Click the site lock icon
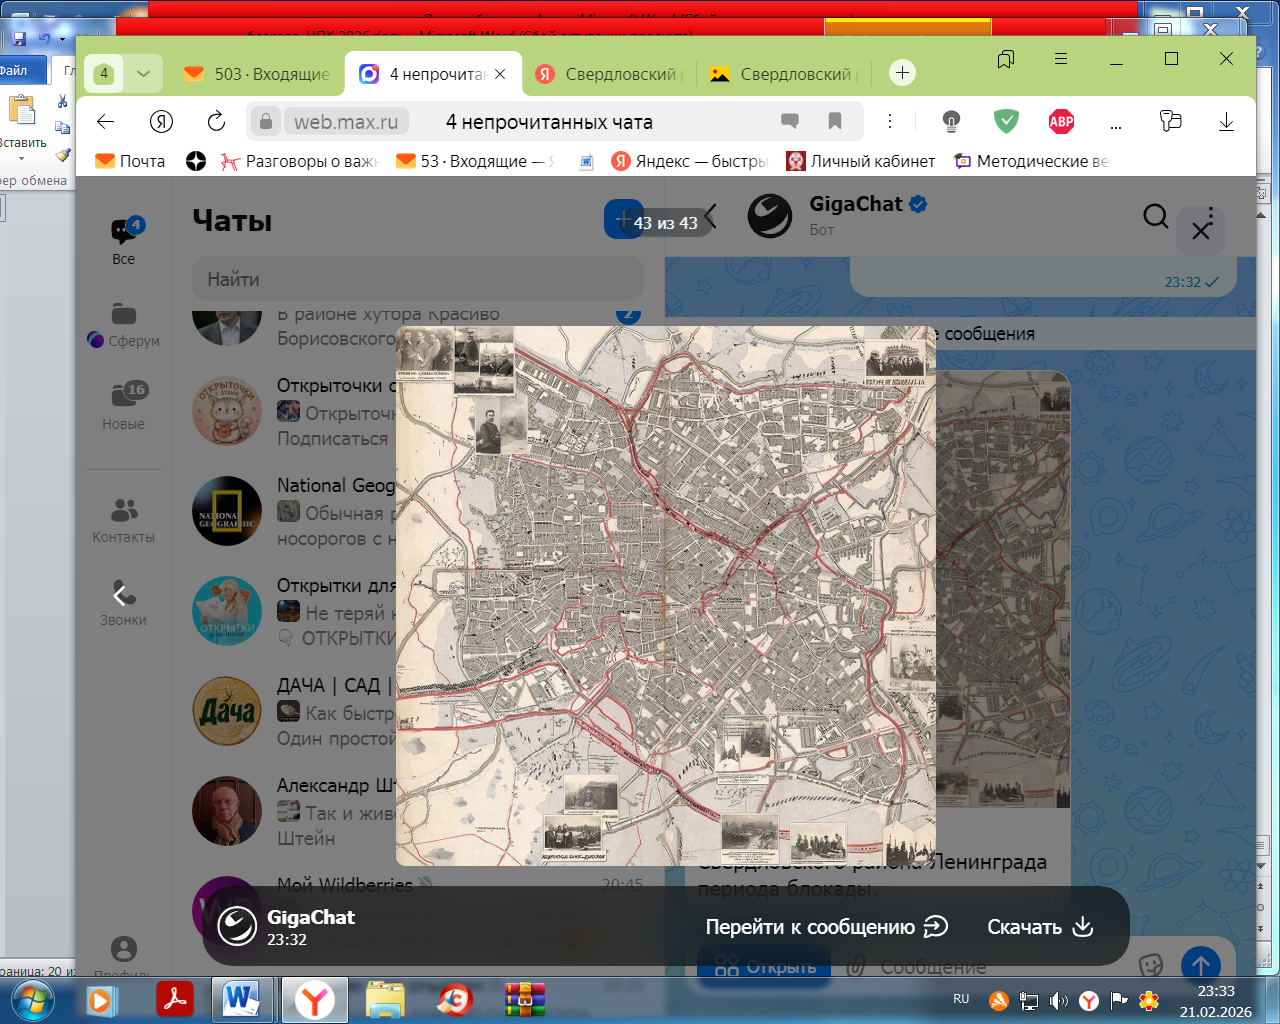The image size is (1280, 1024). [265, 122]
